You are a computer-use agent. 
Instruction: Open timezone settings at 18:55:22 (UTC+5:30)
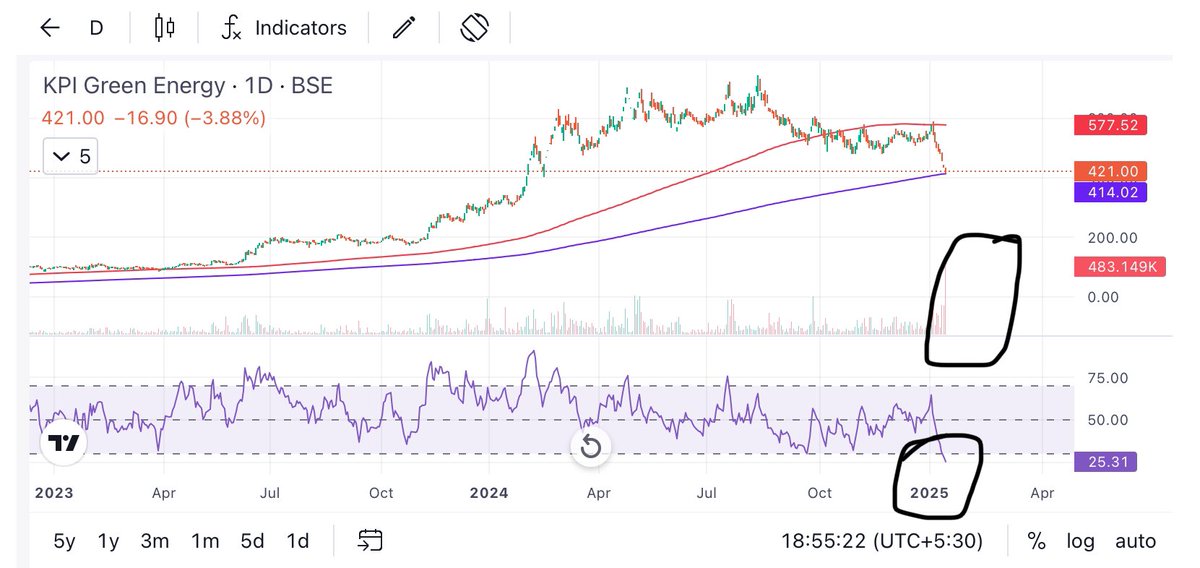point(882,541)
